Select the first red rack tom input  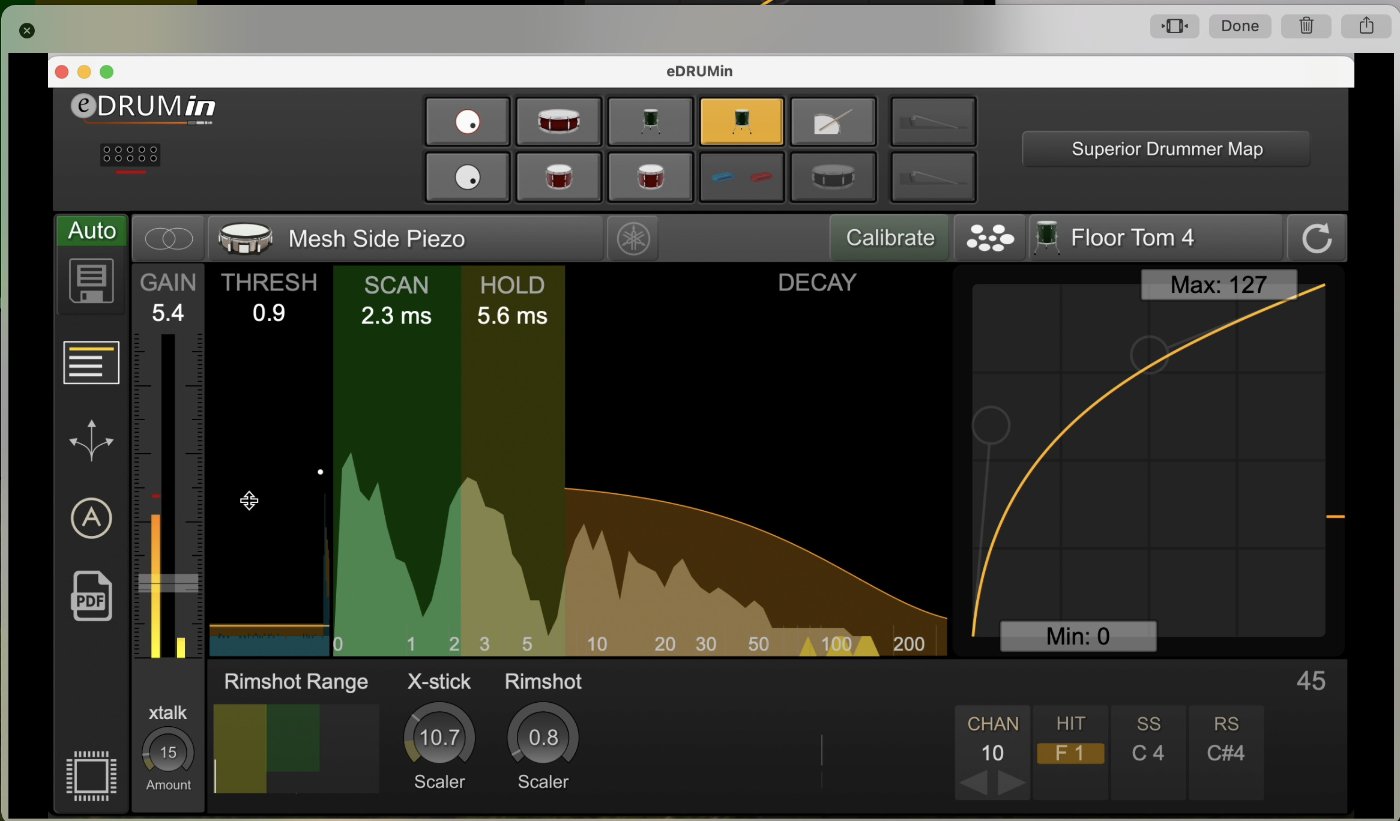(x=559, y=177)
